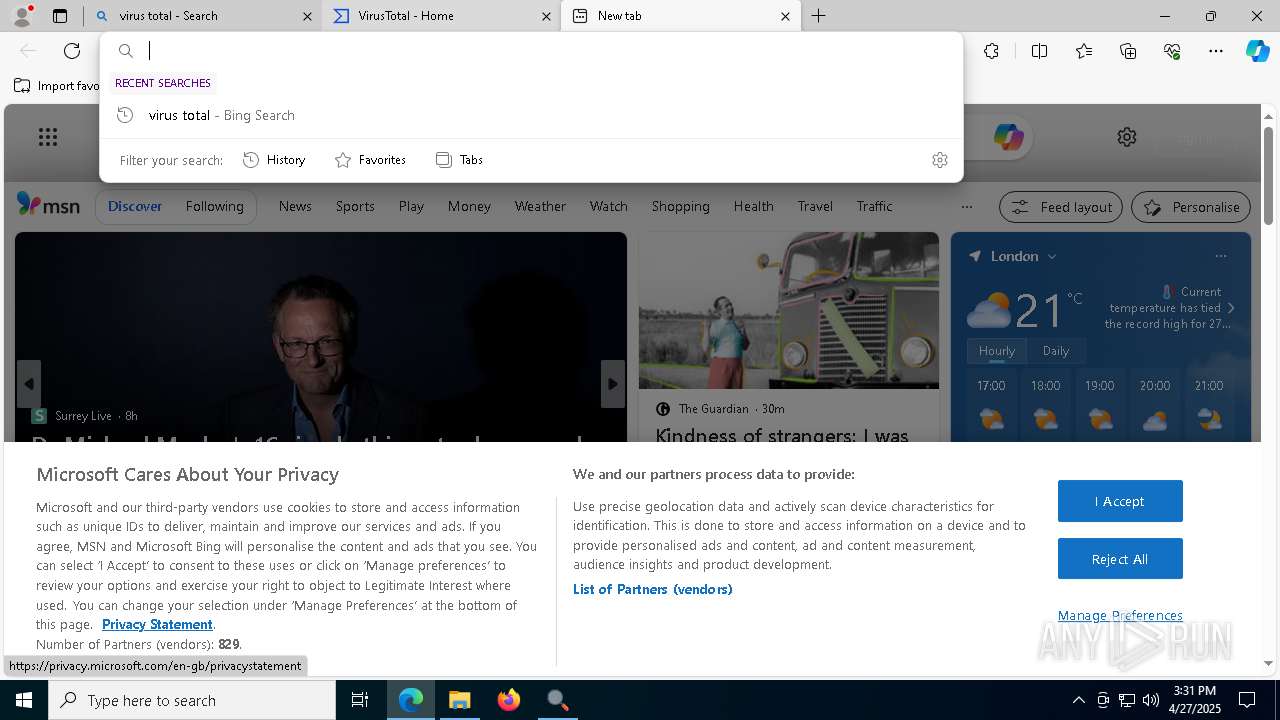The width and height of the screenshot is (1280, 720).
Task: Close the New tab tab
Action: (785, 16)
